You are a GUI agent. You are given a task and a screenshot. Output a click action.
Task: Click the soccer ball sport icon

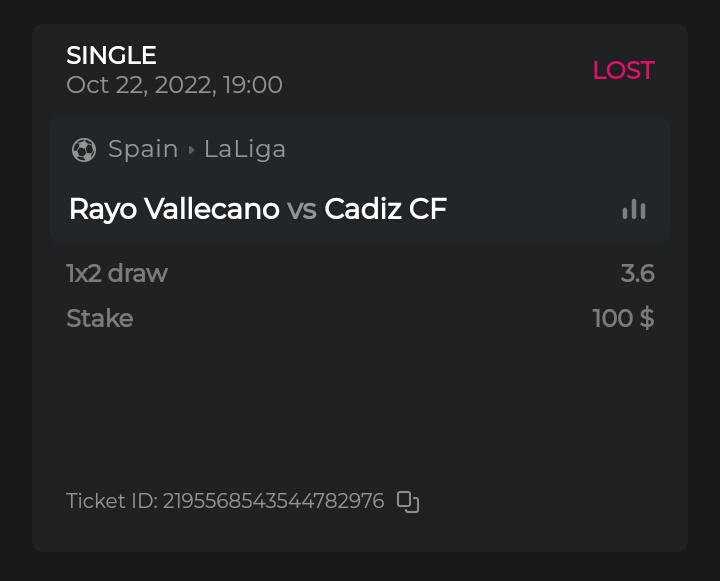point(84,150)
